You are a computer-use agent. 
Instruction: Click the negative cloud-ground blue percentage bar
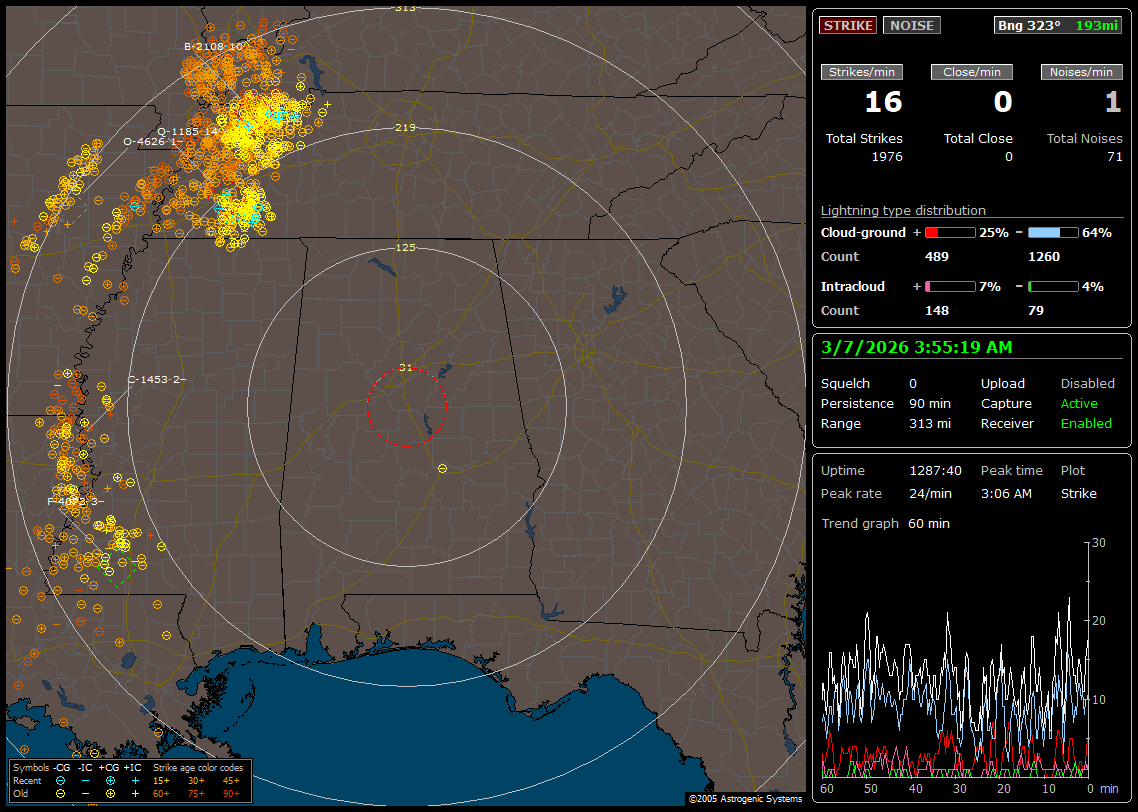1053,232
